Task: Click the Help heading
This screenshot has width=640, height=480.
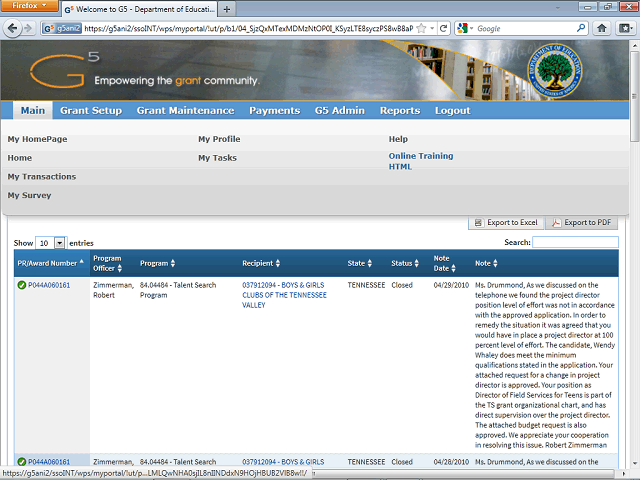Action: 398,139
